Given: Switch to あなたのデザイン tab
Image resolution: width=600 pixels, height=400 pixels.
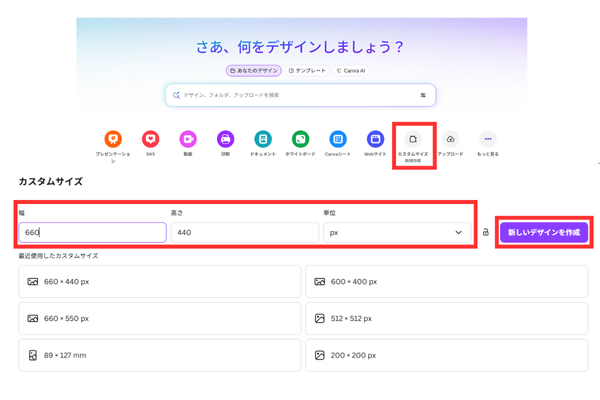Looking at the screenshot, I should tap(254, 71).
